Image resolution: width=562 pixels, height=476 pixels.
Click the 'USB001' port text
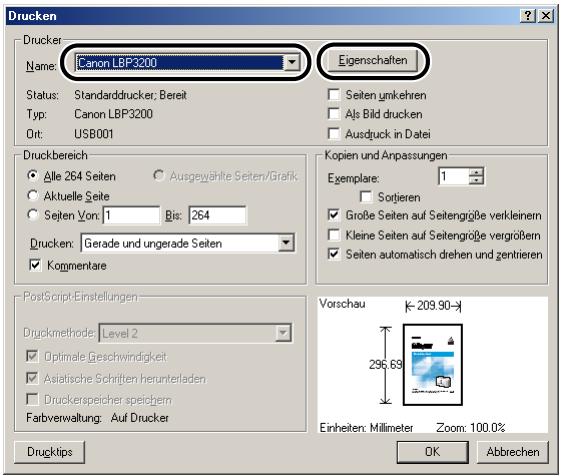[94, 134]
